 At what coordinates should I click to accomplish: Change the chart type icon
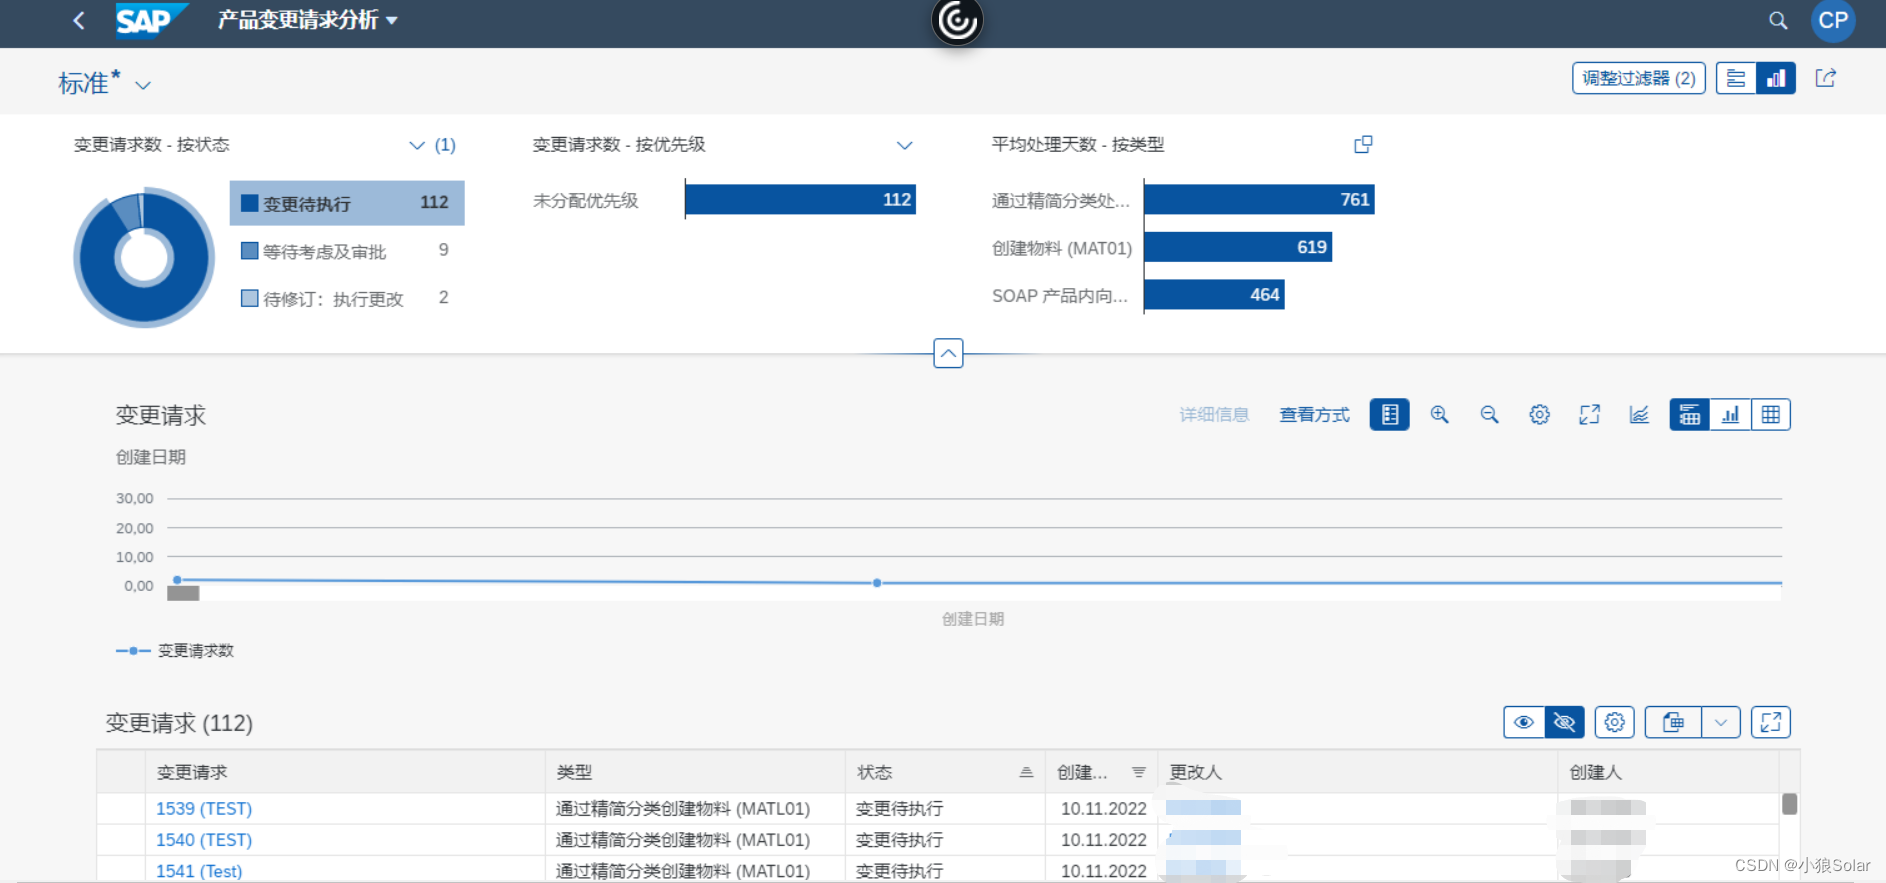click(x=1639, y=415)
